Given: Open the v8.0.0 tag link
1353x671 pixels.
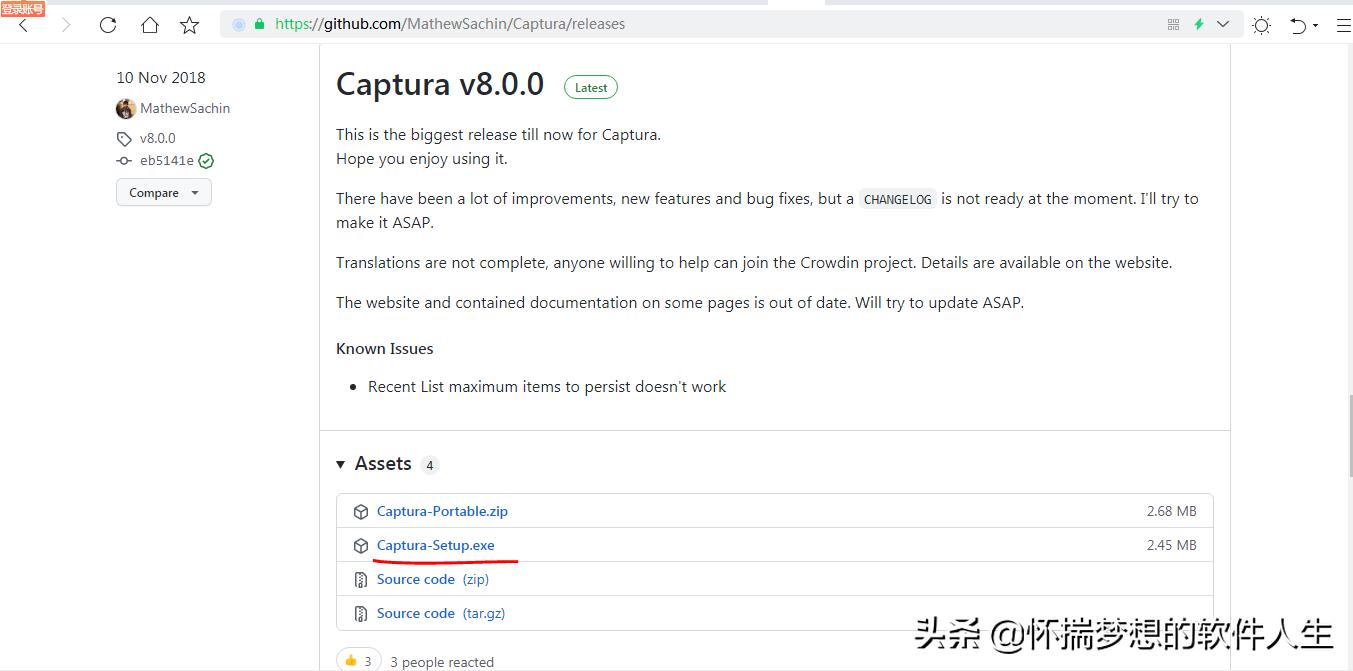Looking at the screenshot, I should [157, 138].
